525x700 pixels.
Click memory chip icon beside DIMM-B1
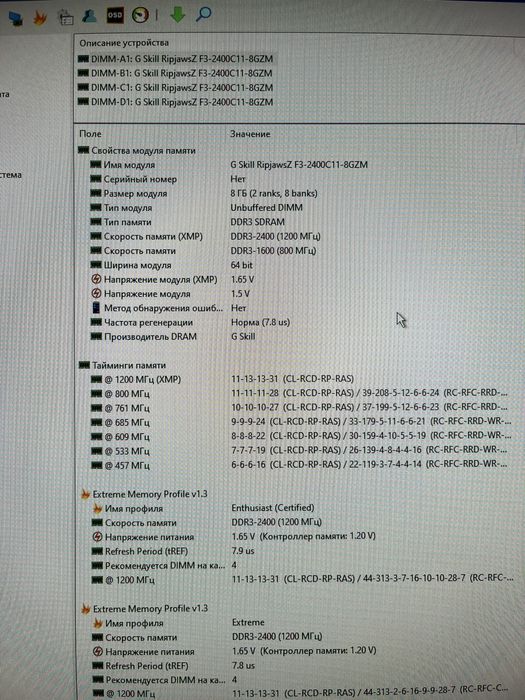[83, 73]
